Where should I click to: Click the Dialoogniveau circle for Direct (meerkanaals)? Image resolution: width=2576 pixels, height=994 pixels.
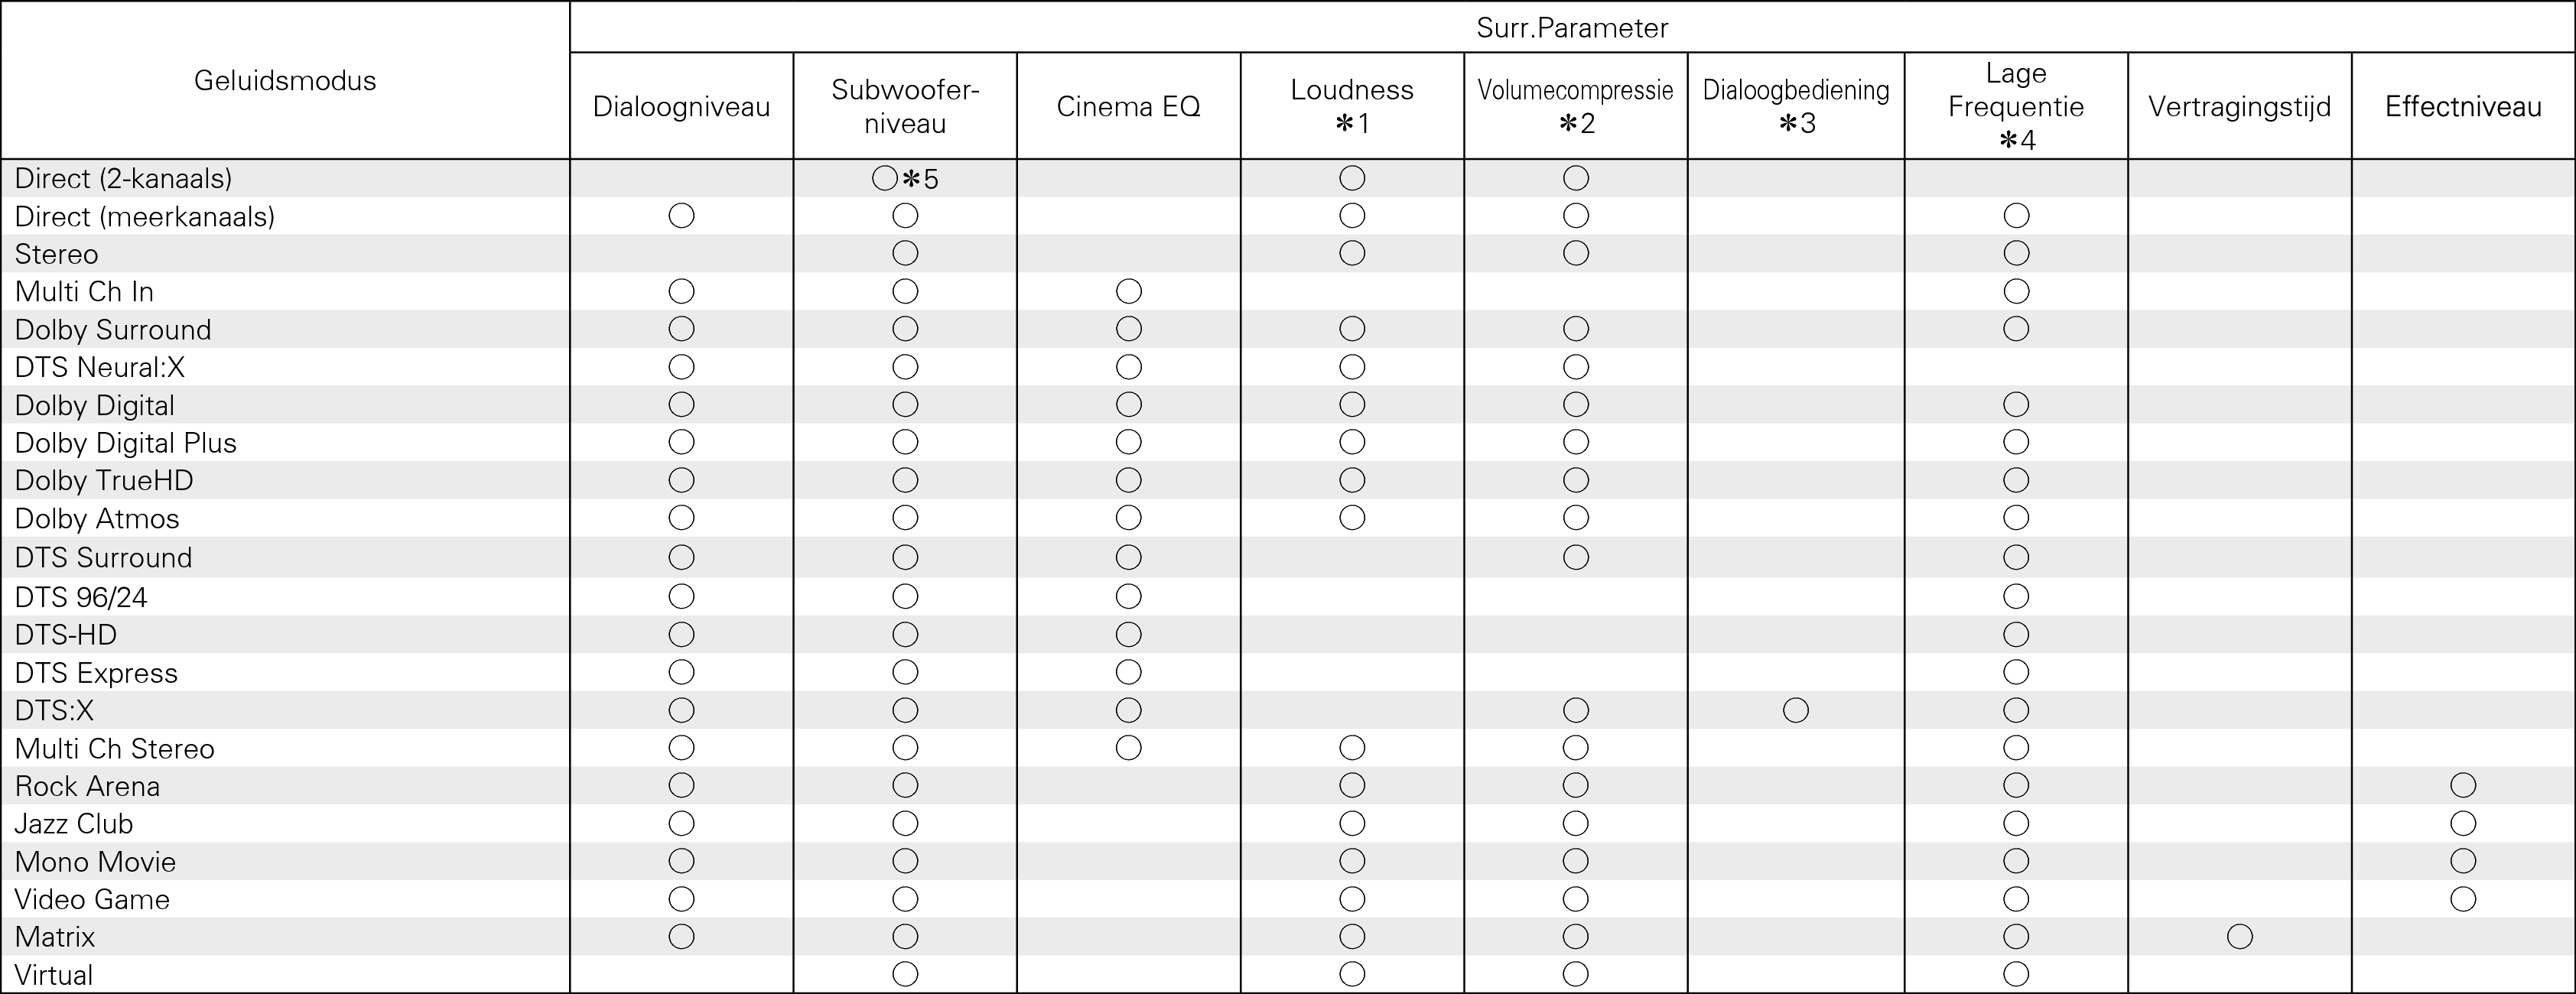point(681,216)
